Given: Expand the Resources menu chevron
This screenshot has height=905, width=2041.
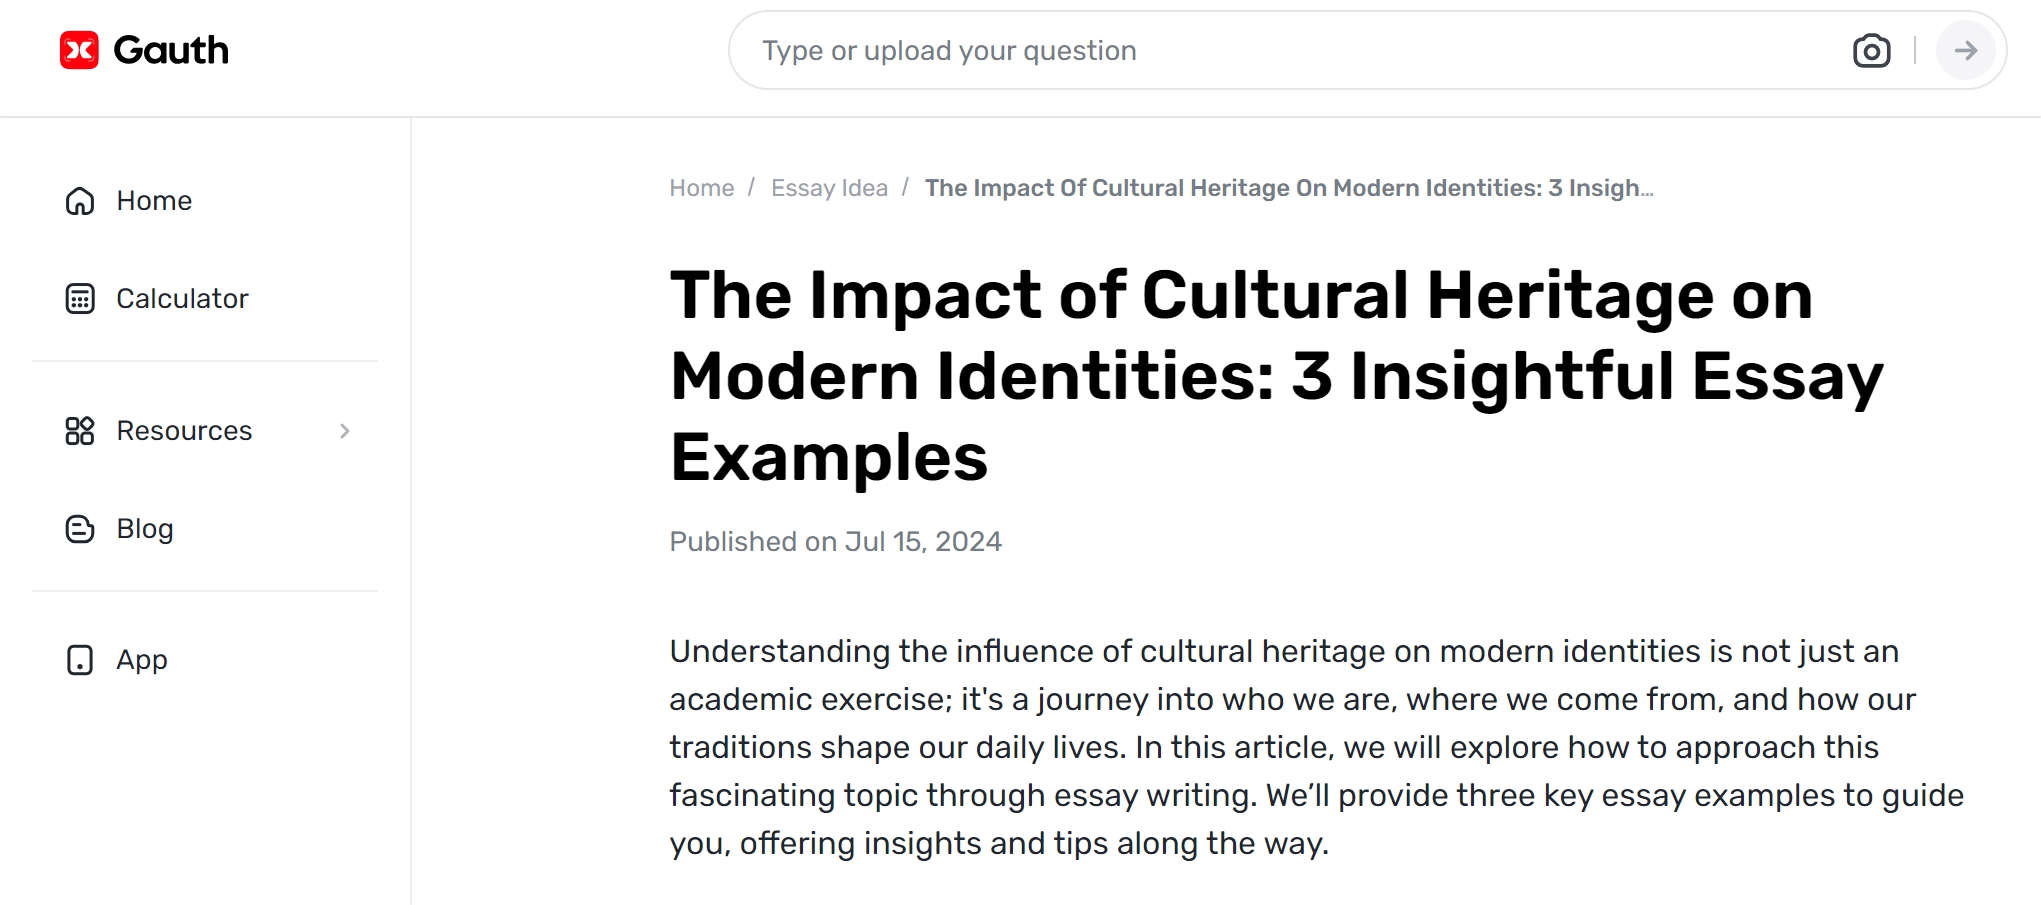Looking at the screenshot, I should coord(346,431).
